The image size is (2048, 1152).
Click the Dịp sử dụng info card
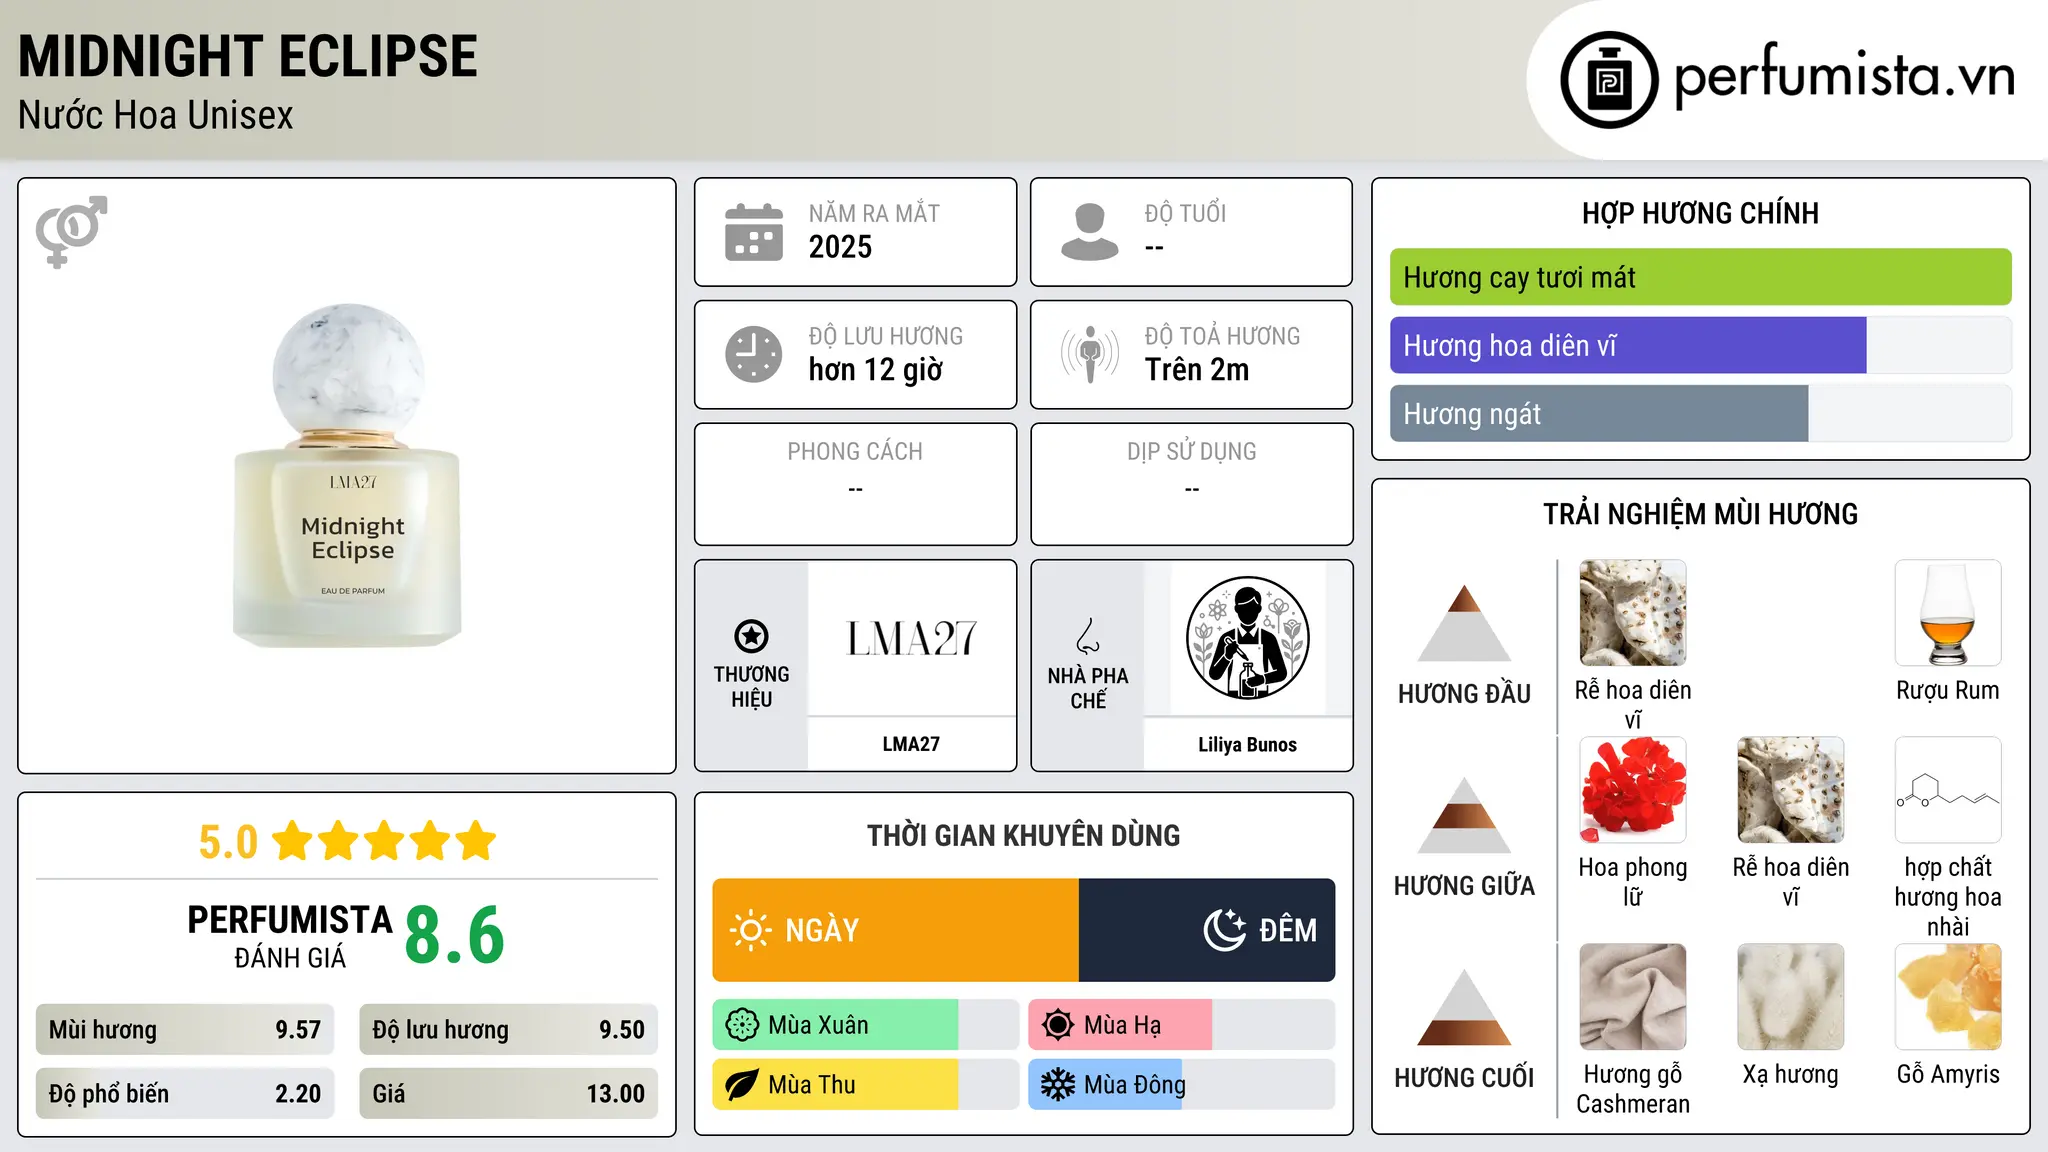[x=1191, y=484]
